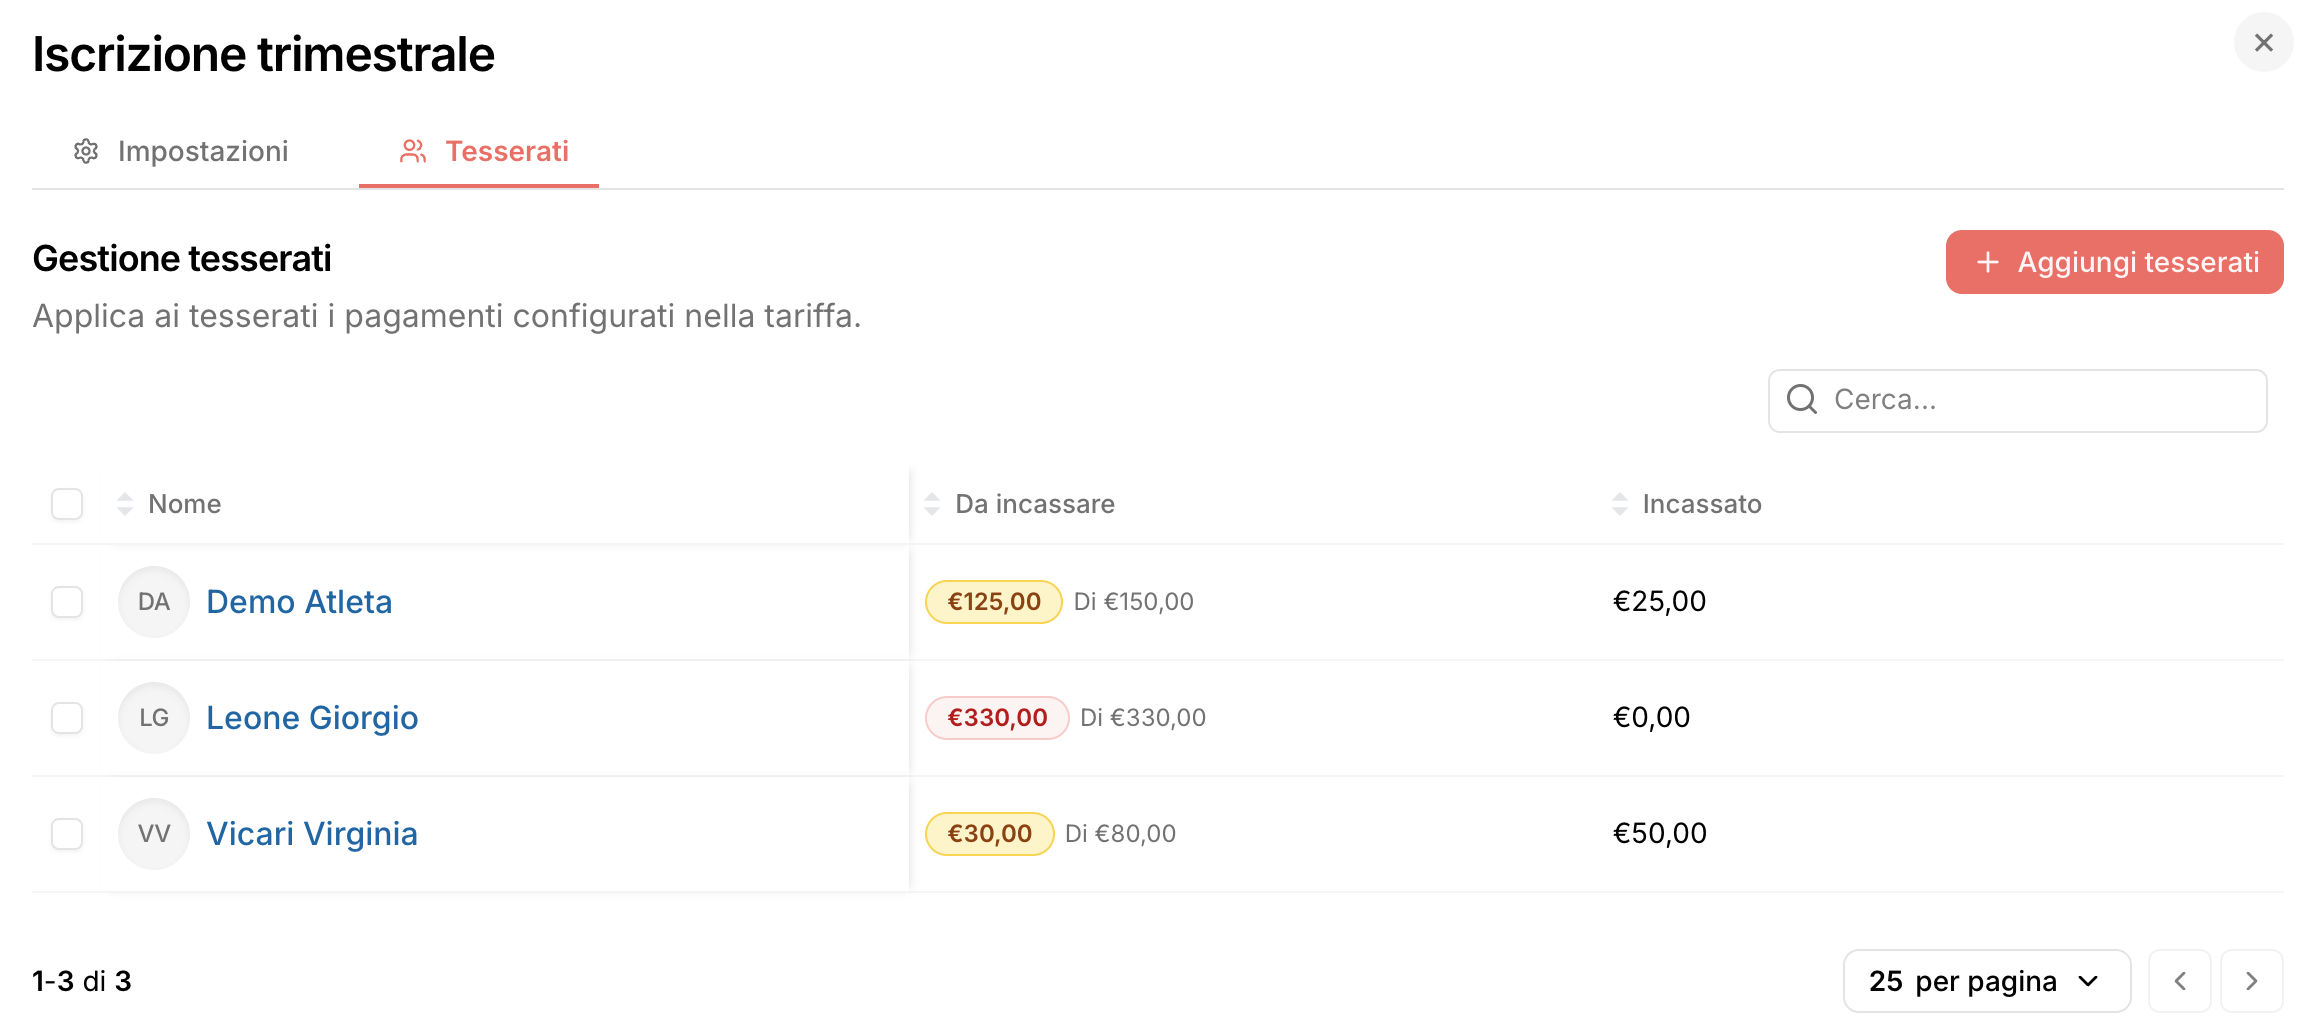Sort by Nome column arrows
This screenshot has height=1032, width=2298.
click(x=125, y=504)
